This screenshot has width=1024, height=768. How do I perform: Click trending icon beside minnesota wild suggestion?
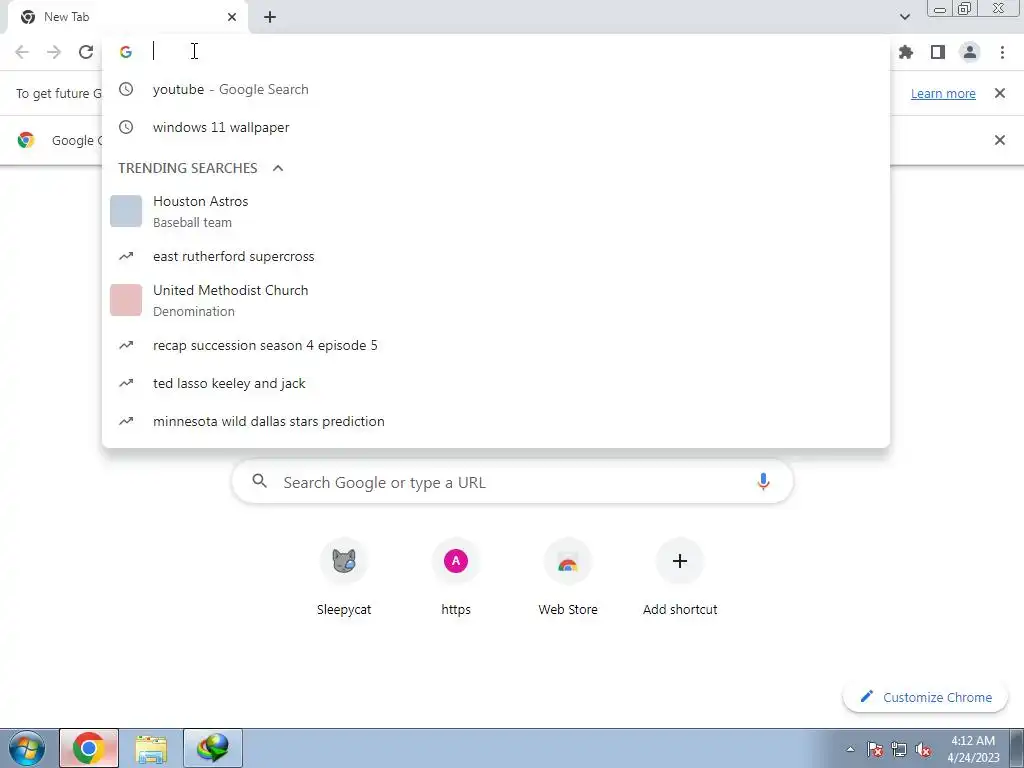coord(126,421)
